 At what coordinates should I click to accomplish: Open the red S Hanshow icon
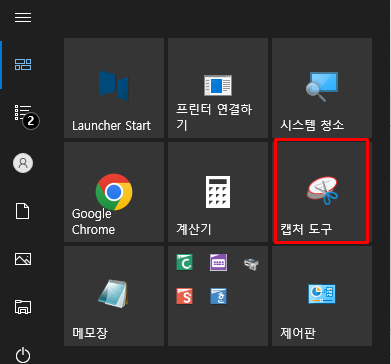point(184,296)
